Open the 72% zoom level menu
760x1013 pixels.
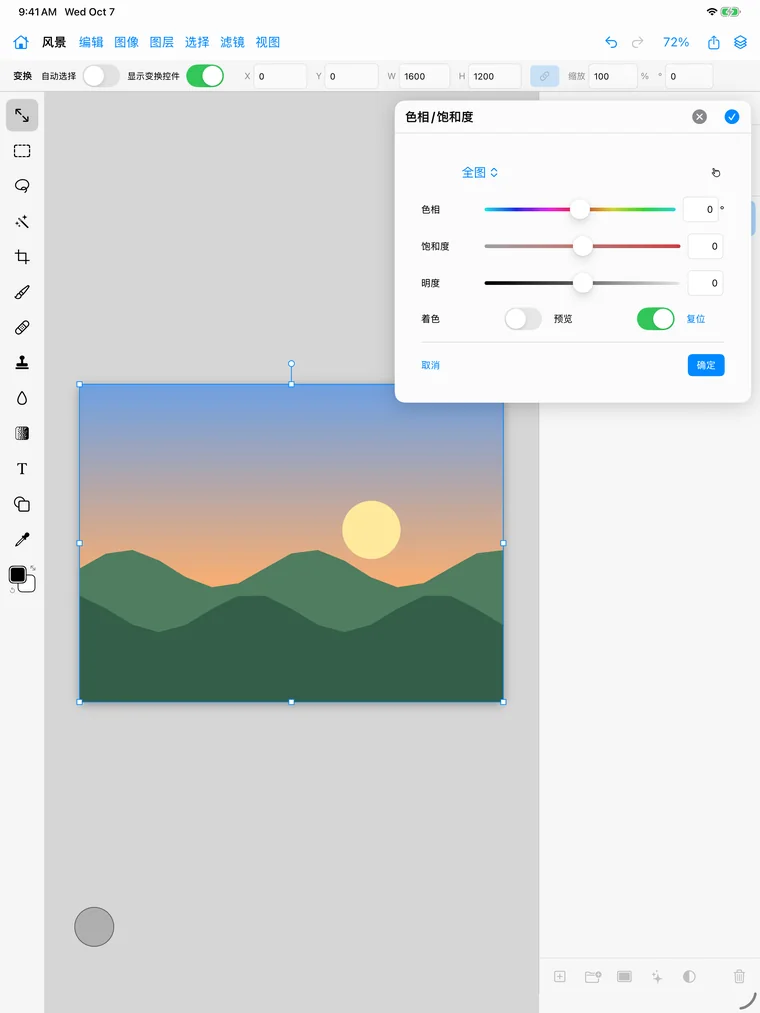pyautogui.click(x=676, y=42)
